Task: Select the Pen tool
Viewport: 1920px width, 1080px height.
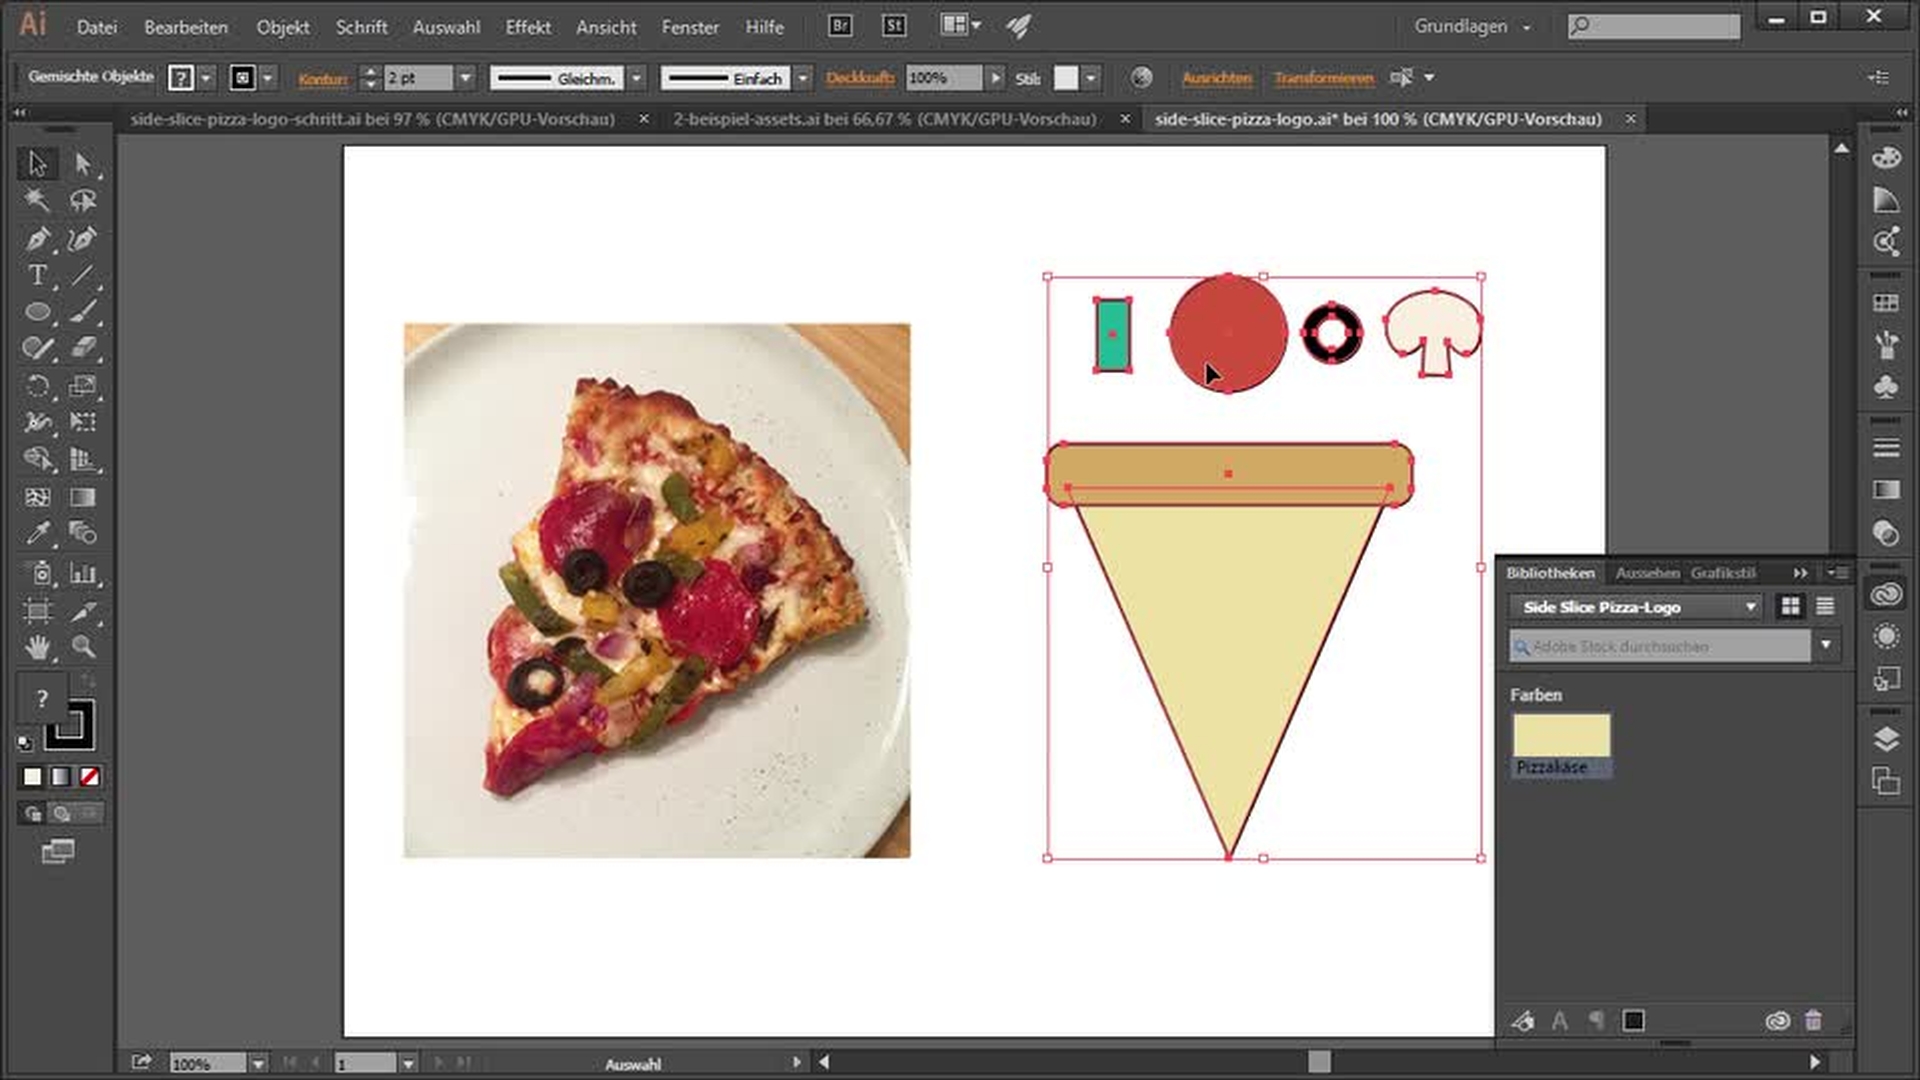Action: 37,239
